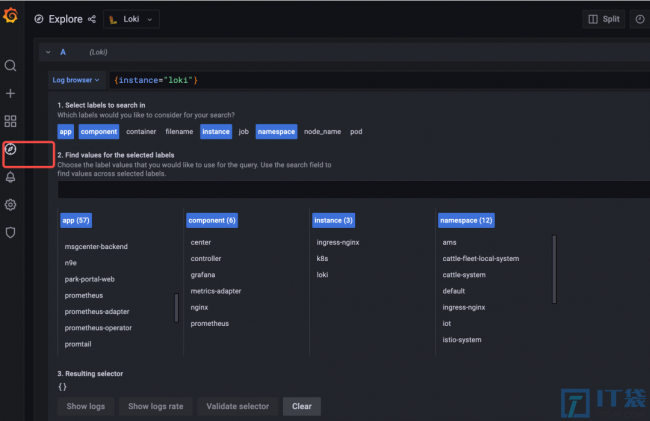Open the Loki data source dropdown
The width and height of the screenshot is (650, 421).
[x=131, y=19]
